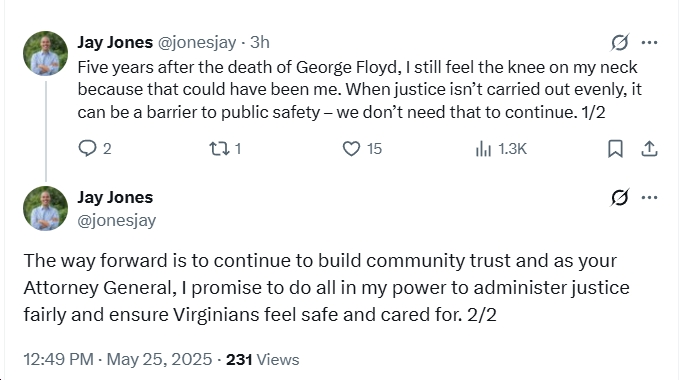The width and height of the screenshot is (680, 380).
Task: Open the first tweet text body
Action: pos(359,90)
